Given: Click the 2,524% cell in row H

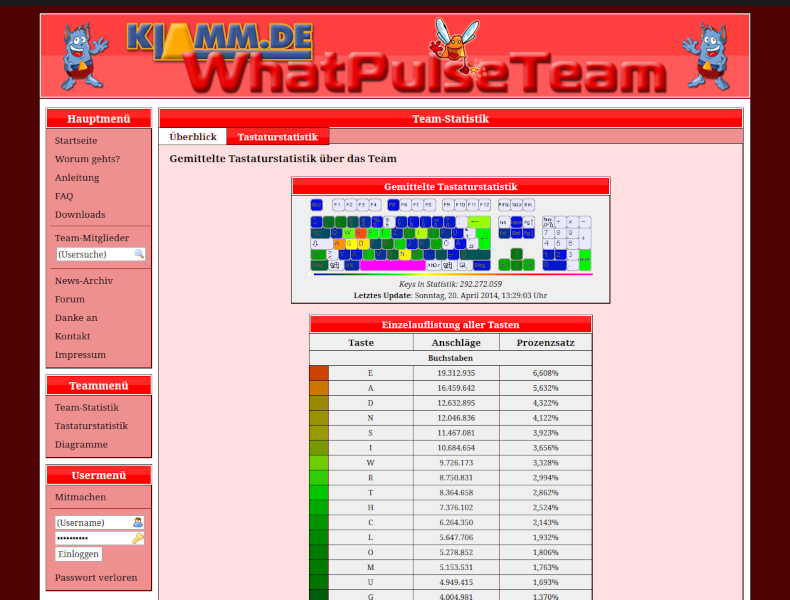Looking at the screenshot, I should pos(546,508).
